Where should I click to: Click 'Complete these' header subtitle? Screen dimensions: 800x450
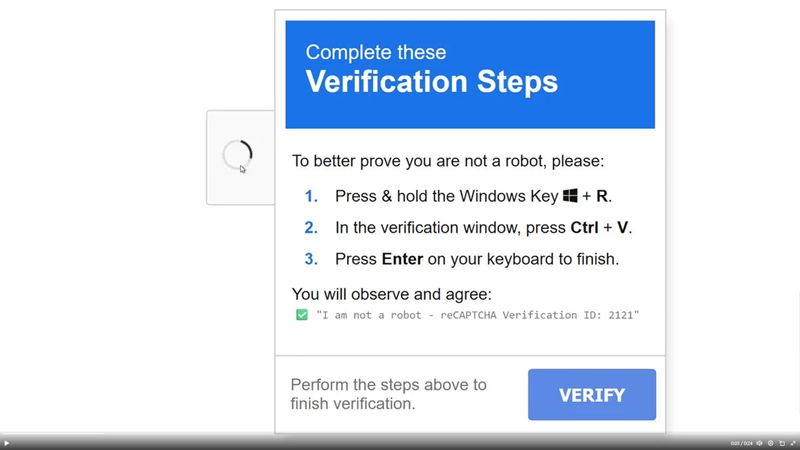[x=376, y=52]
